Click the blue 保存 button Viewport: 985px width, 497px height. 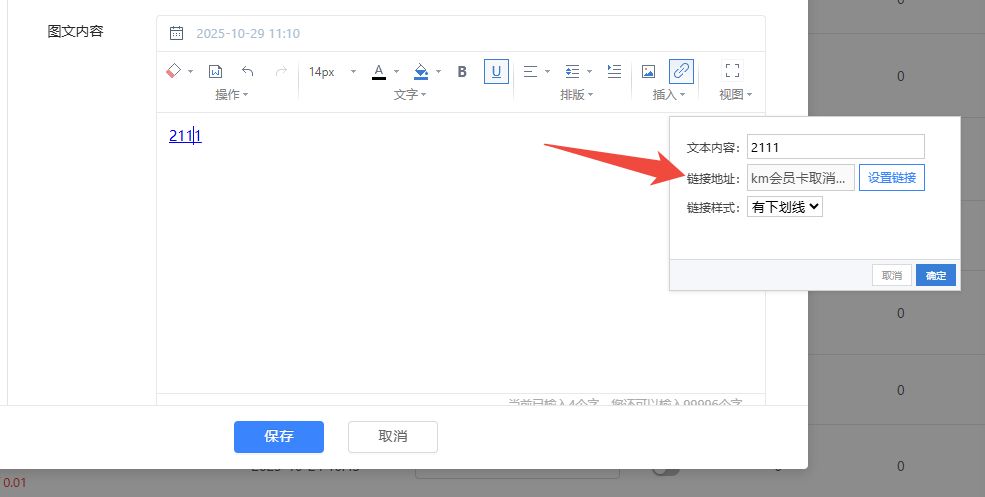point(279,437)
